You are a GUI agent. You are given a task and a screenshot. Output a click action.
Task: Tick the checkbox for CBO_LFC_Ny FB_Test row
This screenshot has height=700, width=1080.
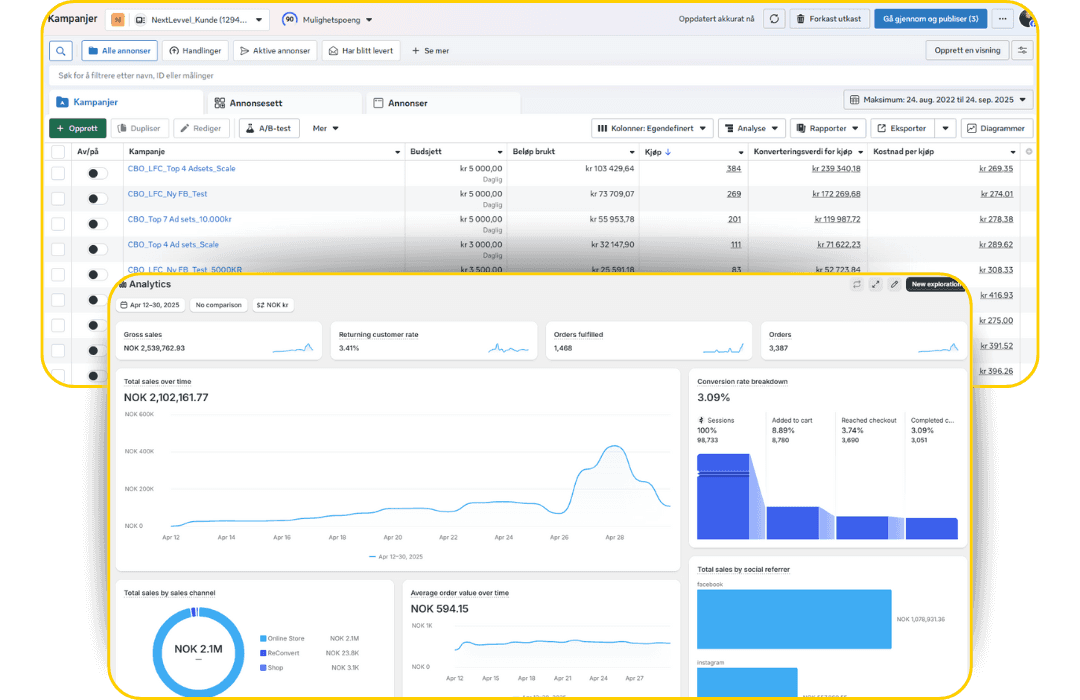pyautogui.click(x=58, y=198)
